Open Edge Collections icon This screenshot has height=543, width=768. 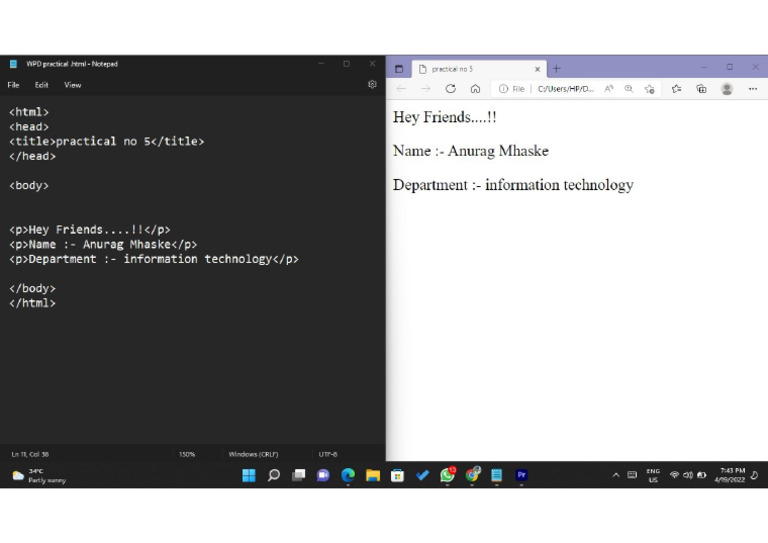pos(701,89)
